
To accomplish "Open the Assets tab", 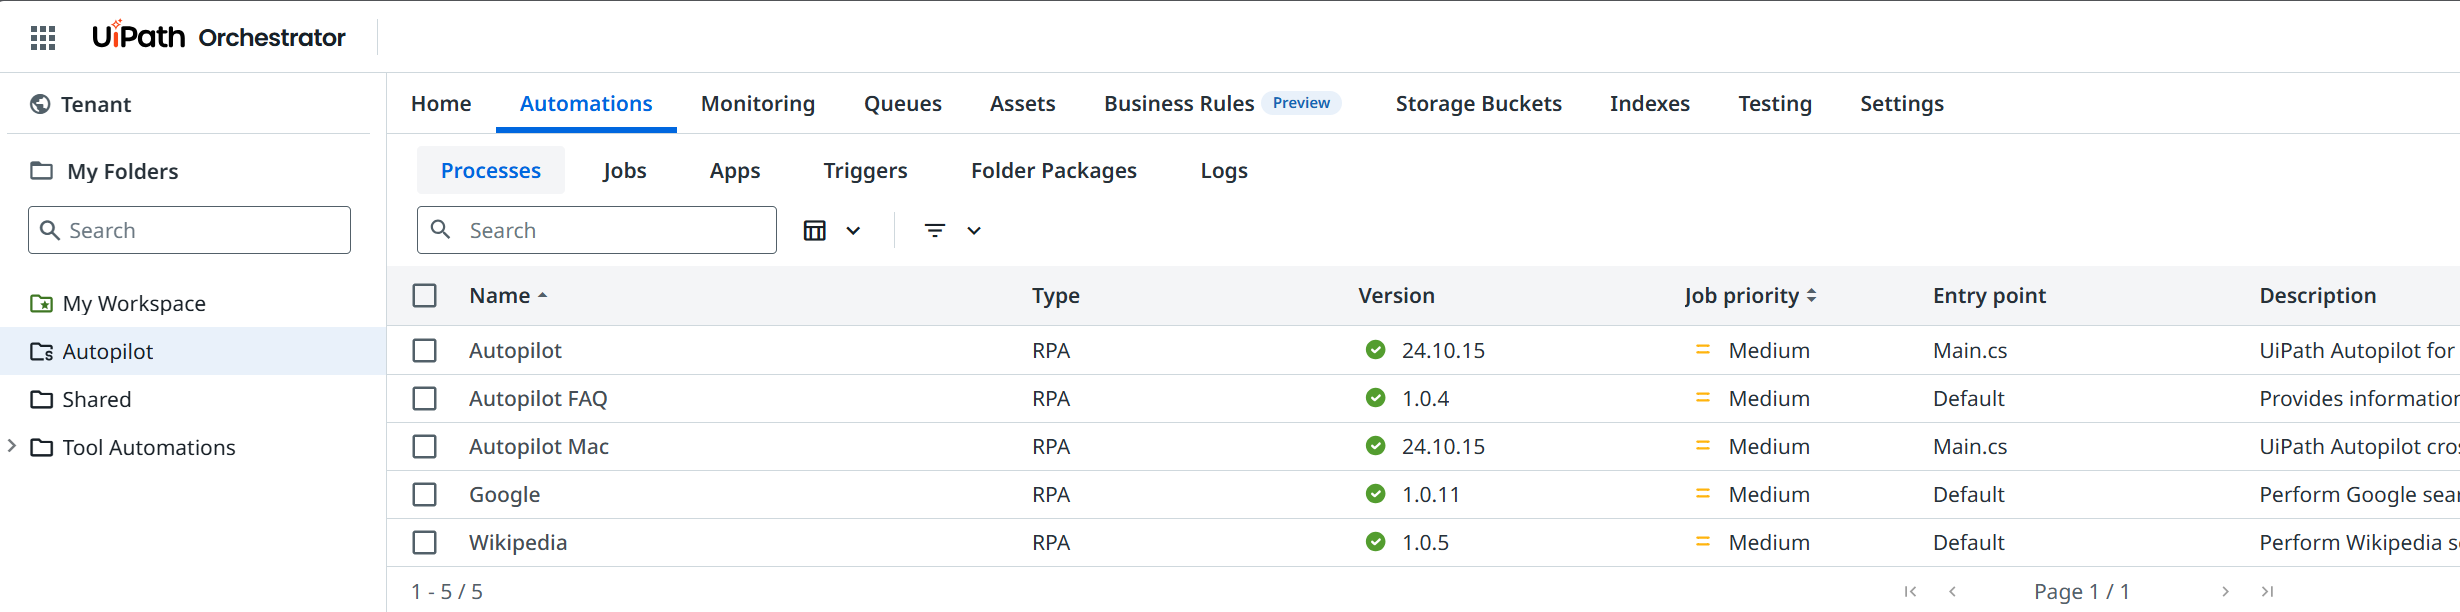I will coord(1023,103).
